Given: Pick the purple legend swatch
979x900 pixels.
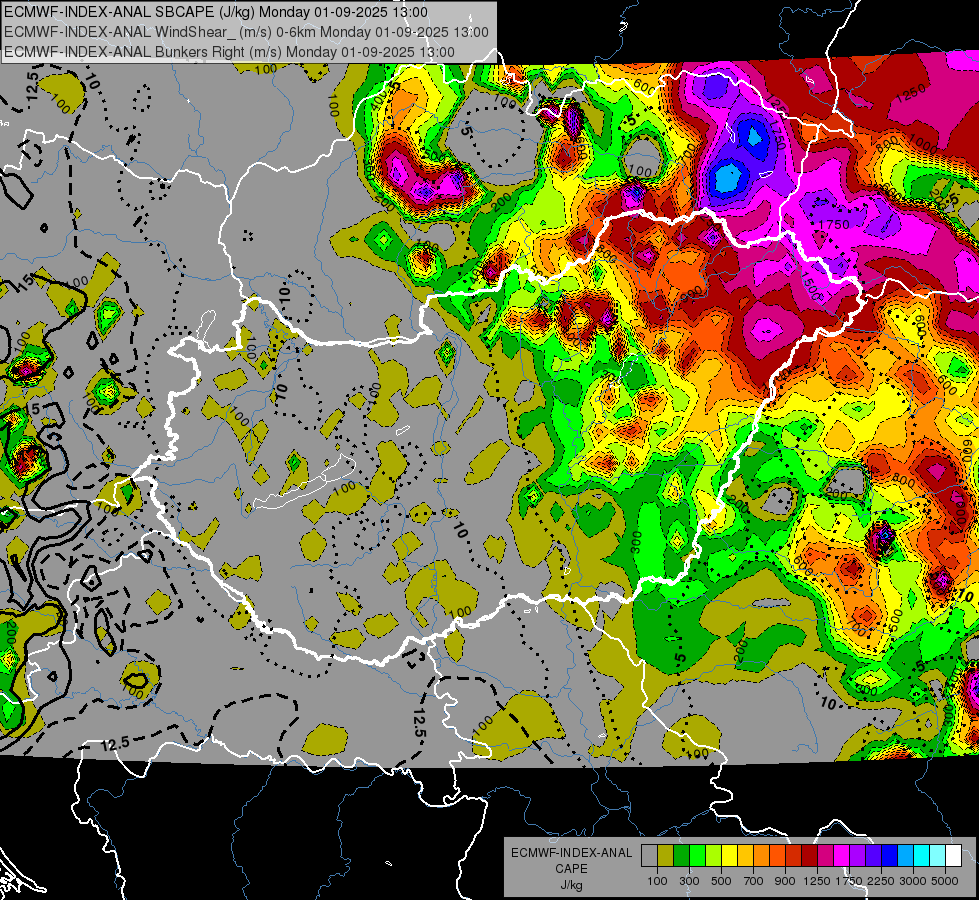Looking at the screenshot, I should click(x=858, y=856).
